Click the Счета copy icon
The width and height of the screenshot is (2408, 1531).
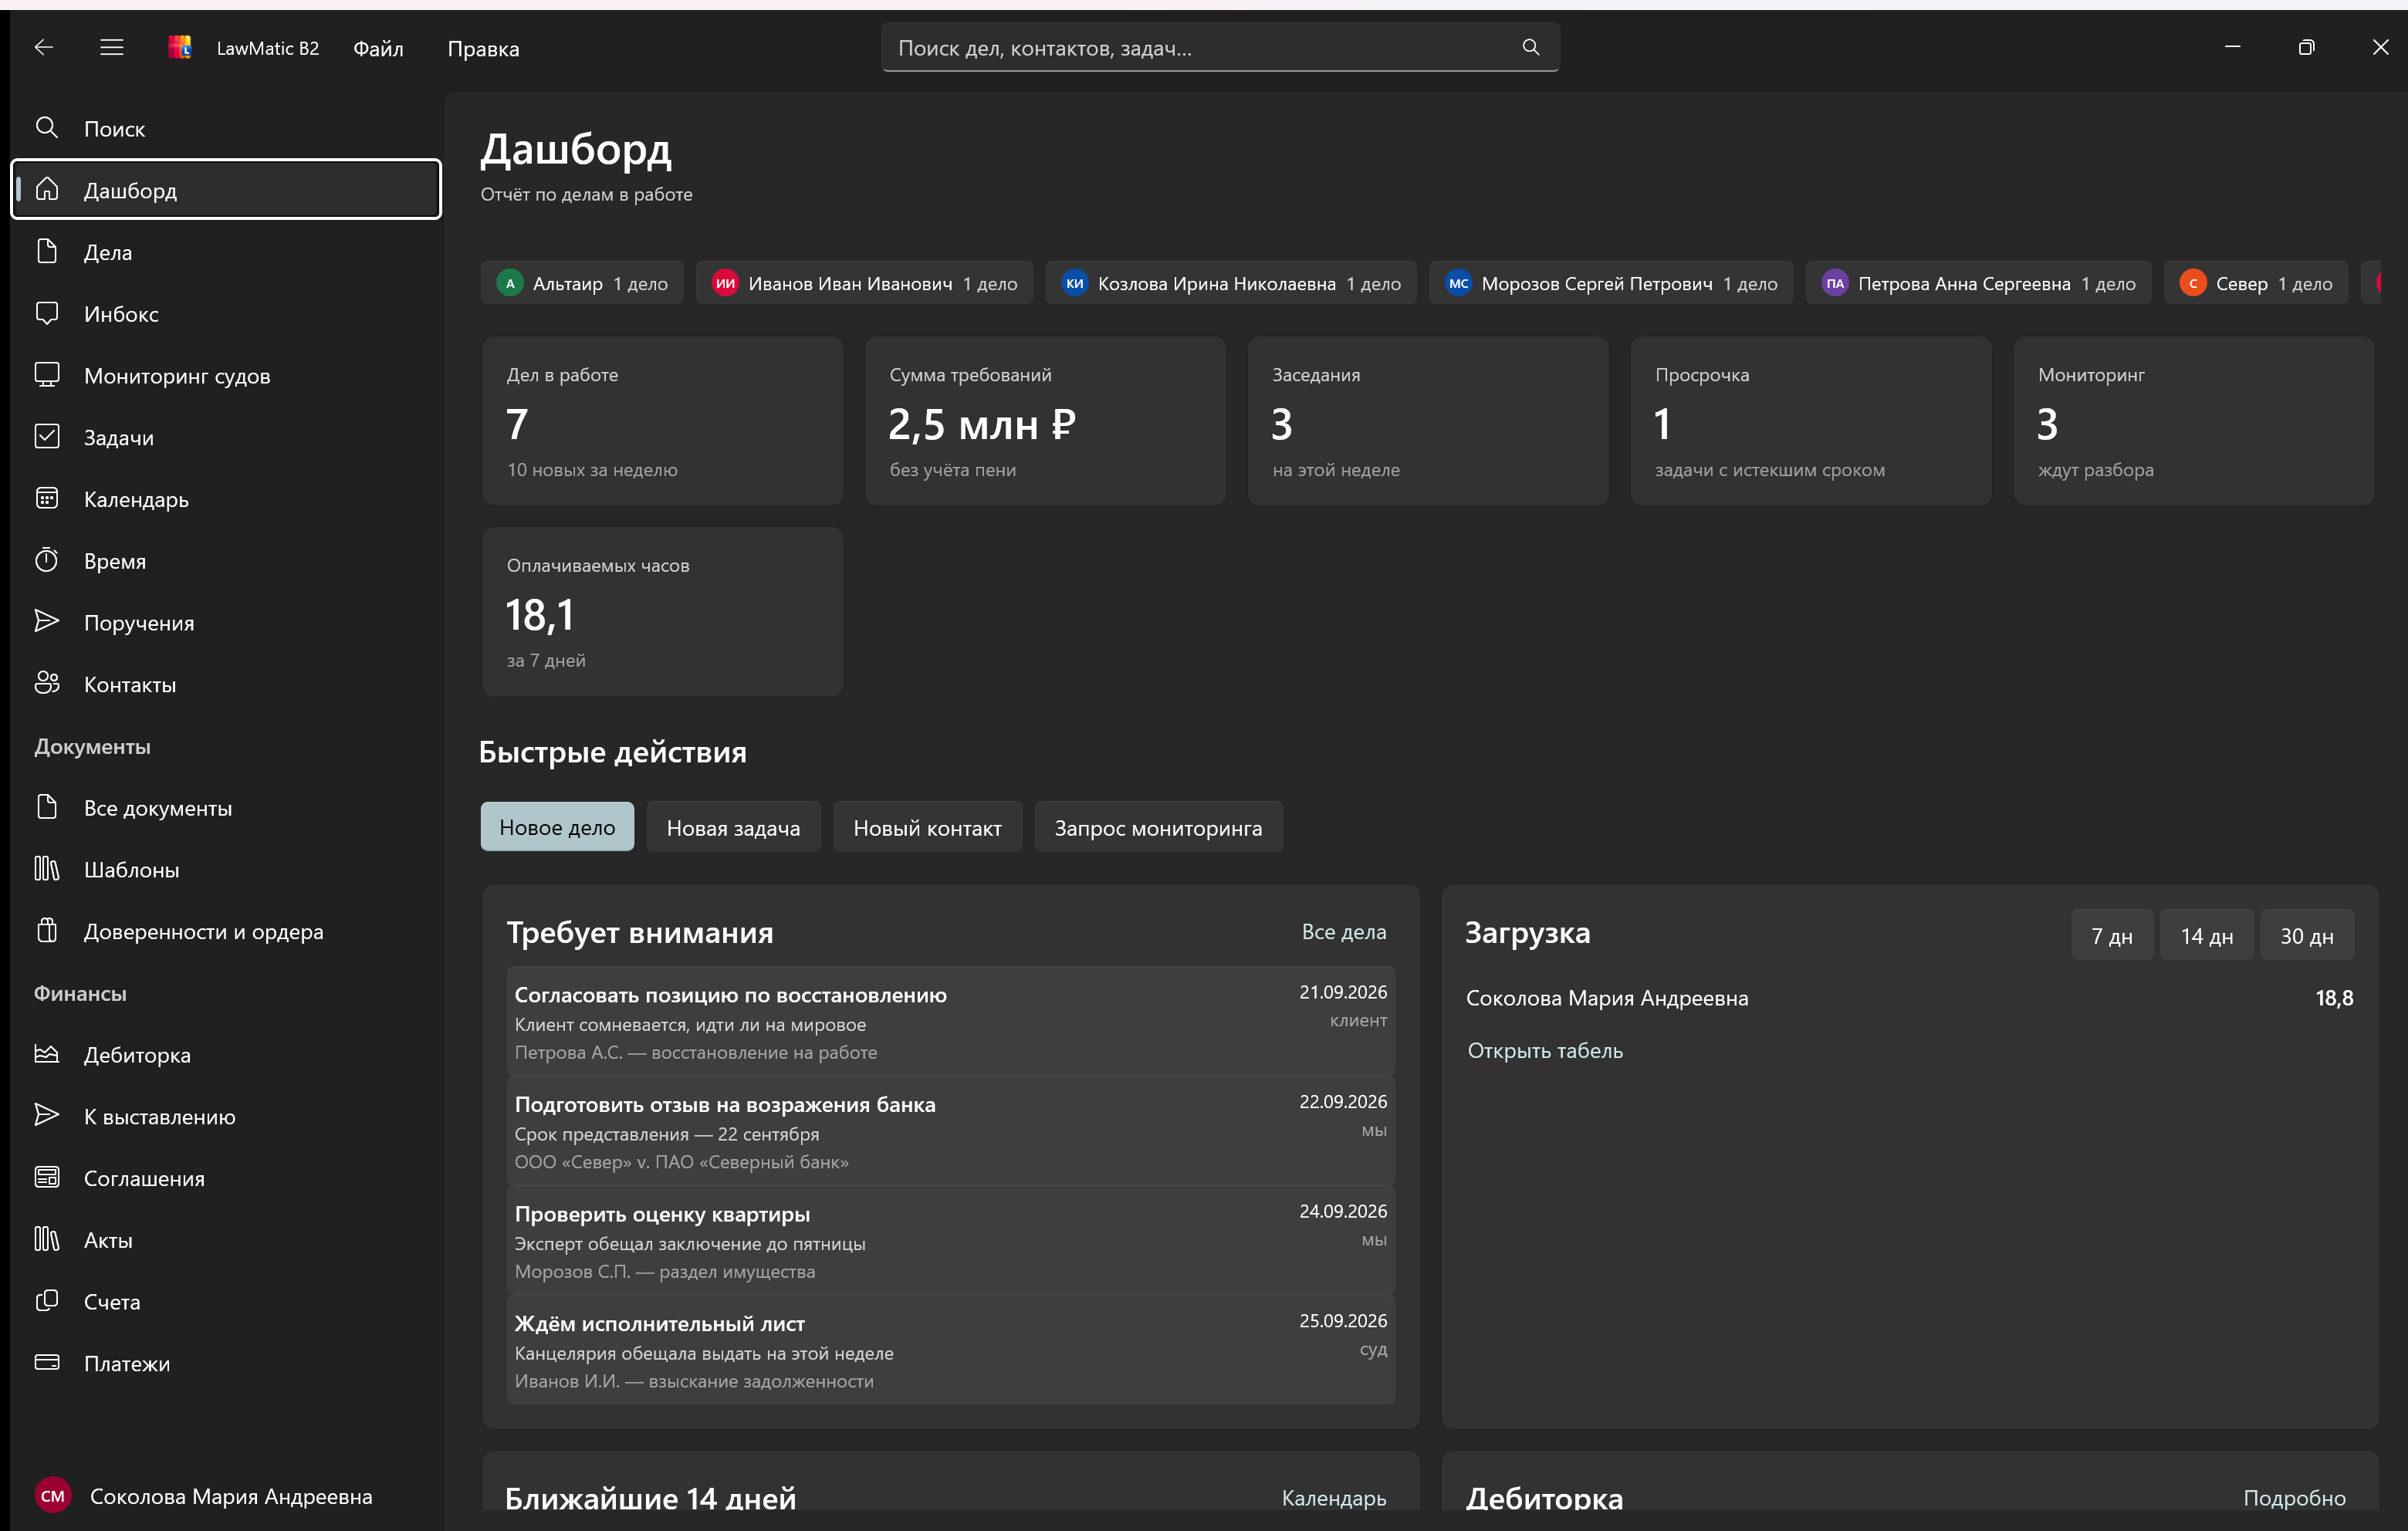[x=47, y=1301]
